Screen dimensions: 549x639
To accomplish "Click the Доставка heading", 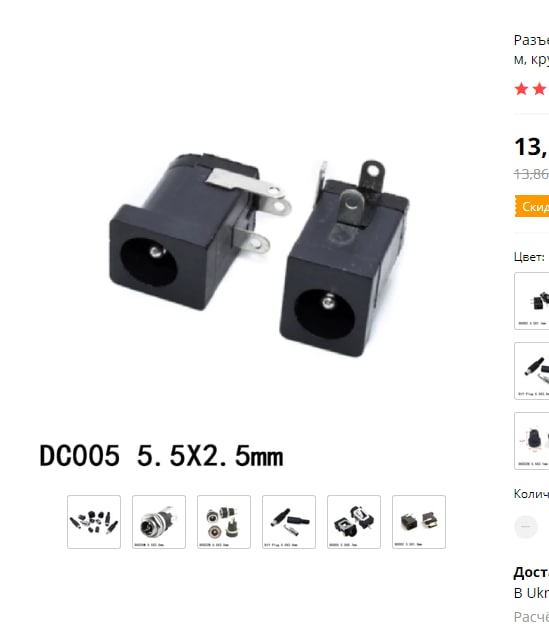I will [531, 573].
